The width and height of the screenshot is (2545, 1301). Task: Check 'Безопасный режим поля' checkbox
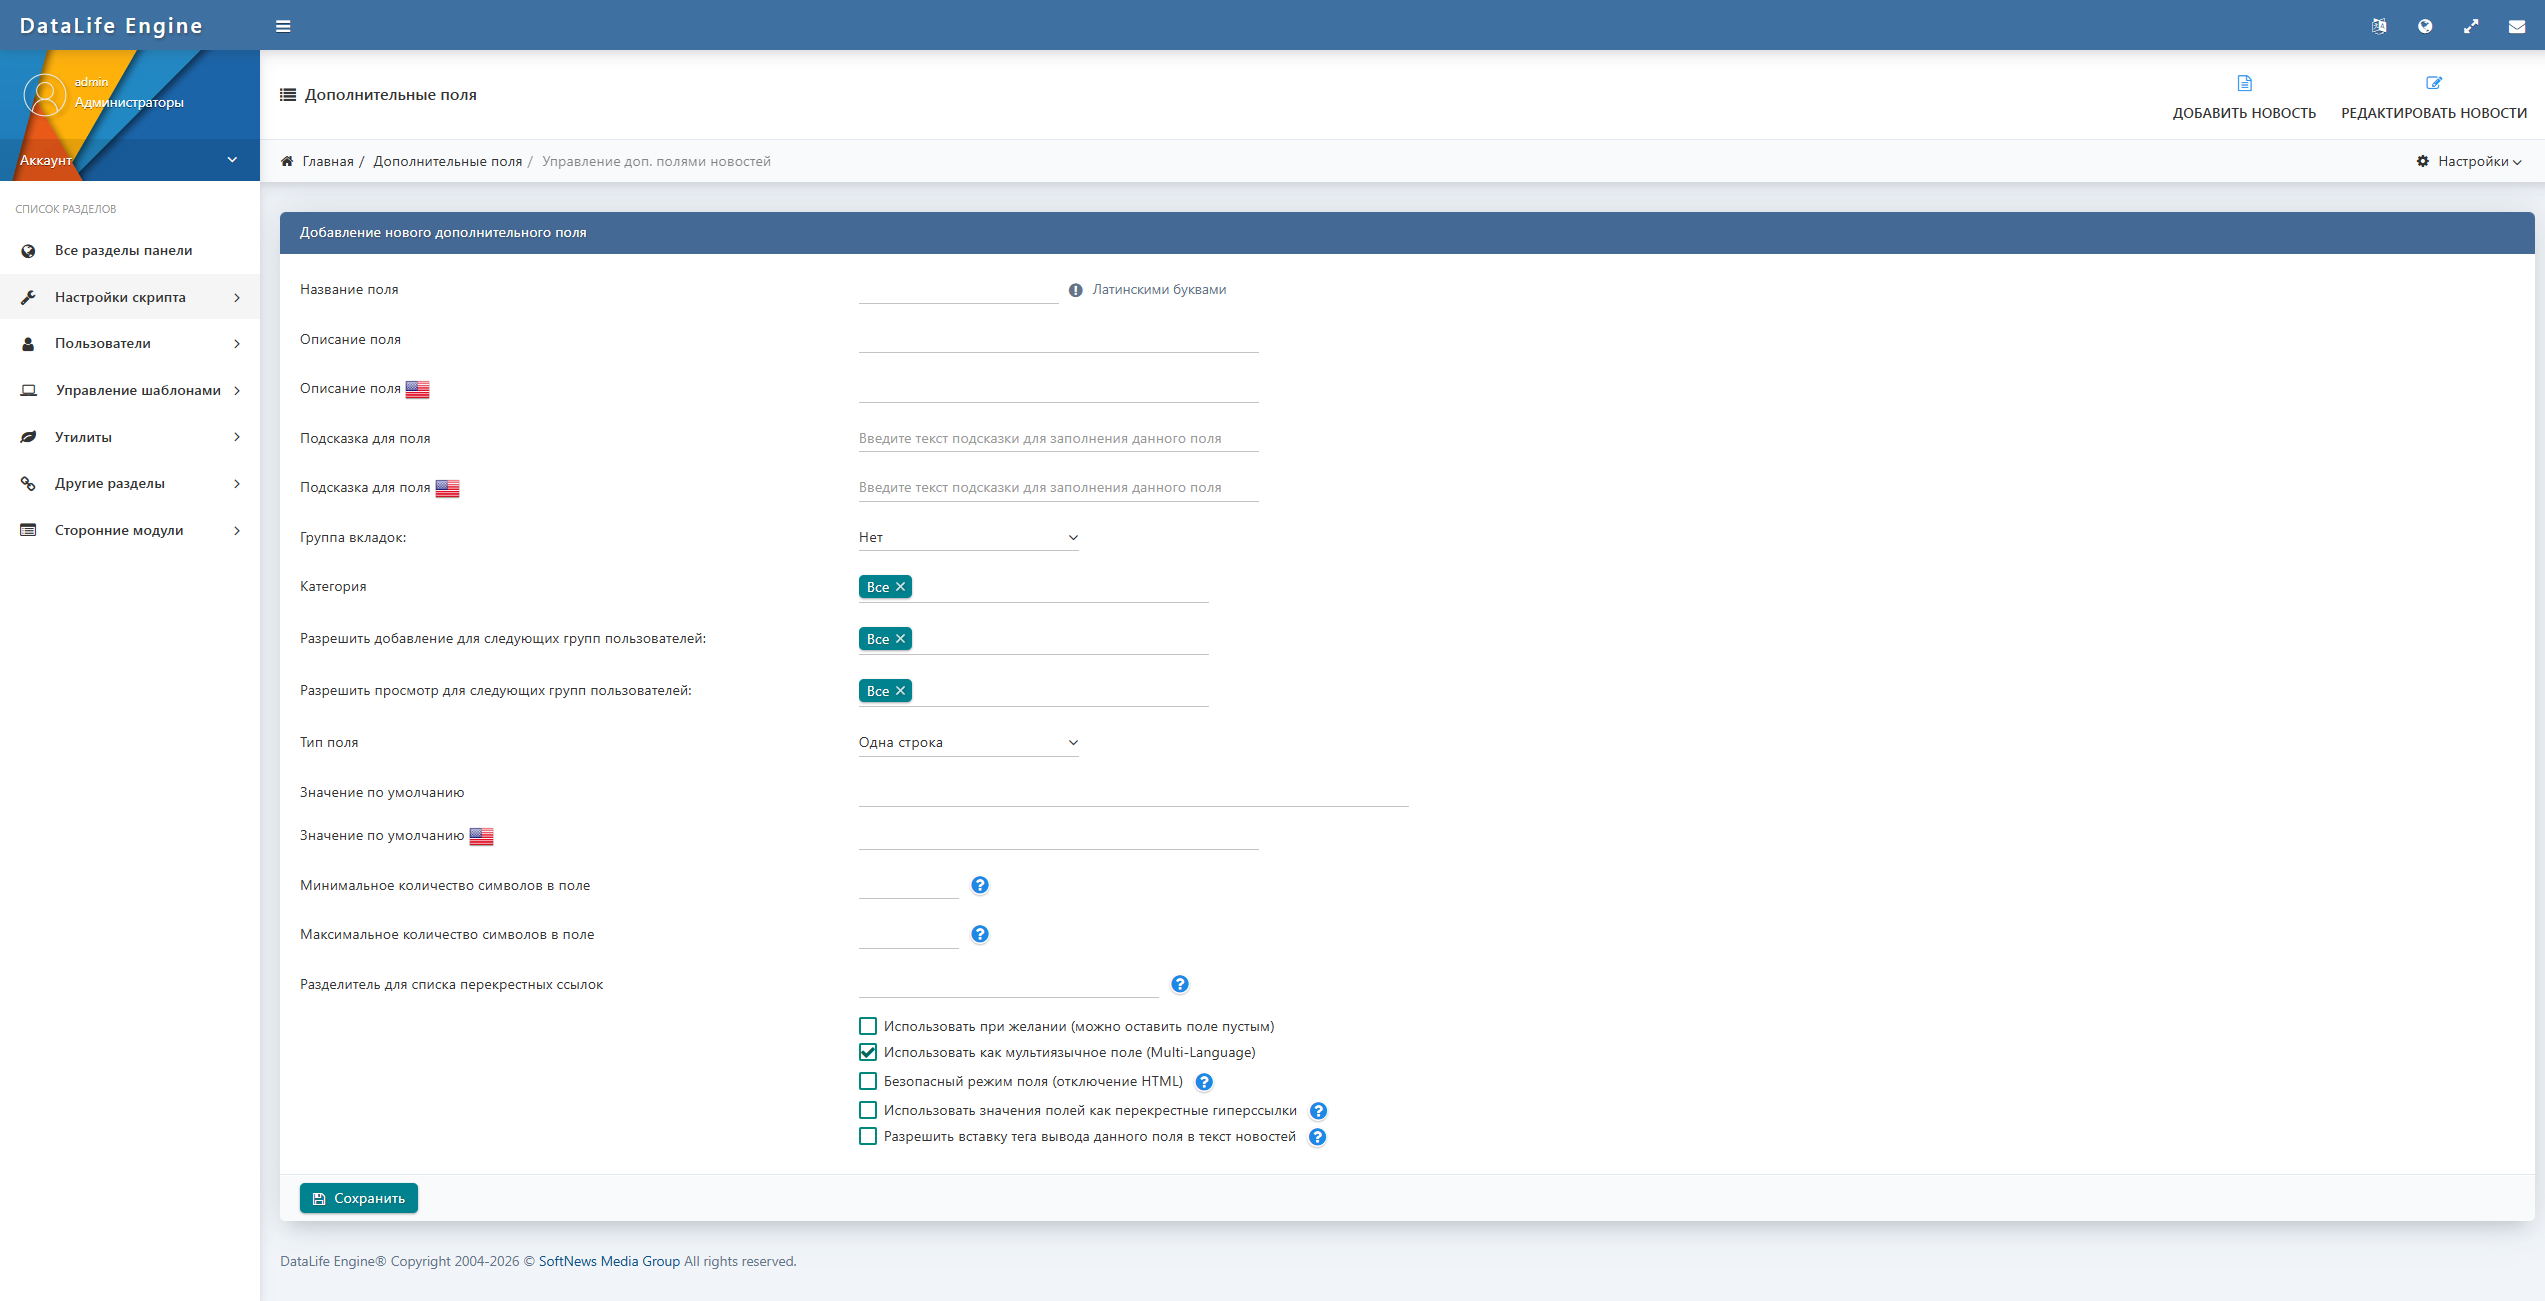pos(868,1081)
